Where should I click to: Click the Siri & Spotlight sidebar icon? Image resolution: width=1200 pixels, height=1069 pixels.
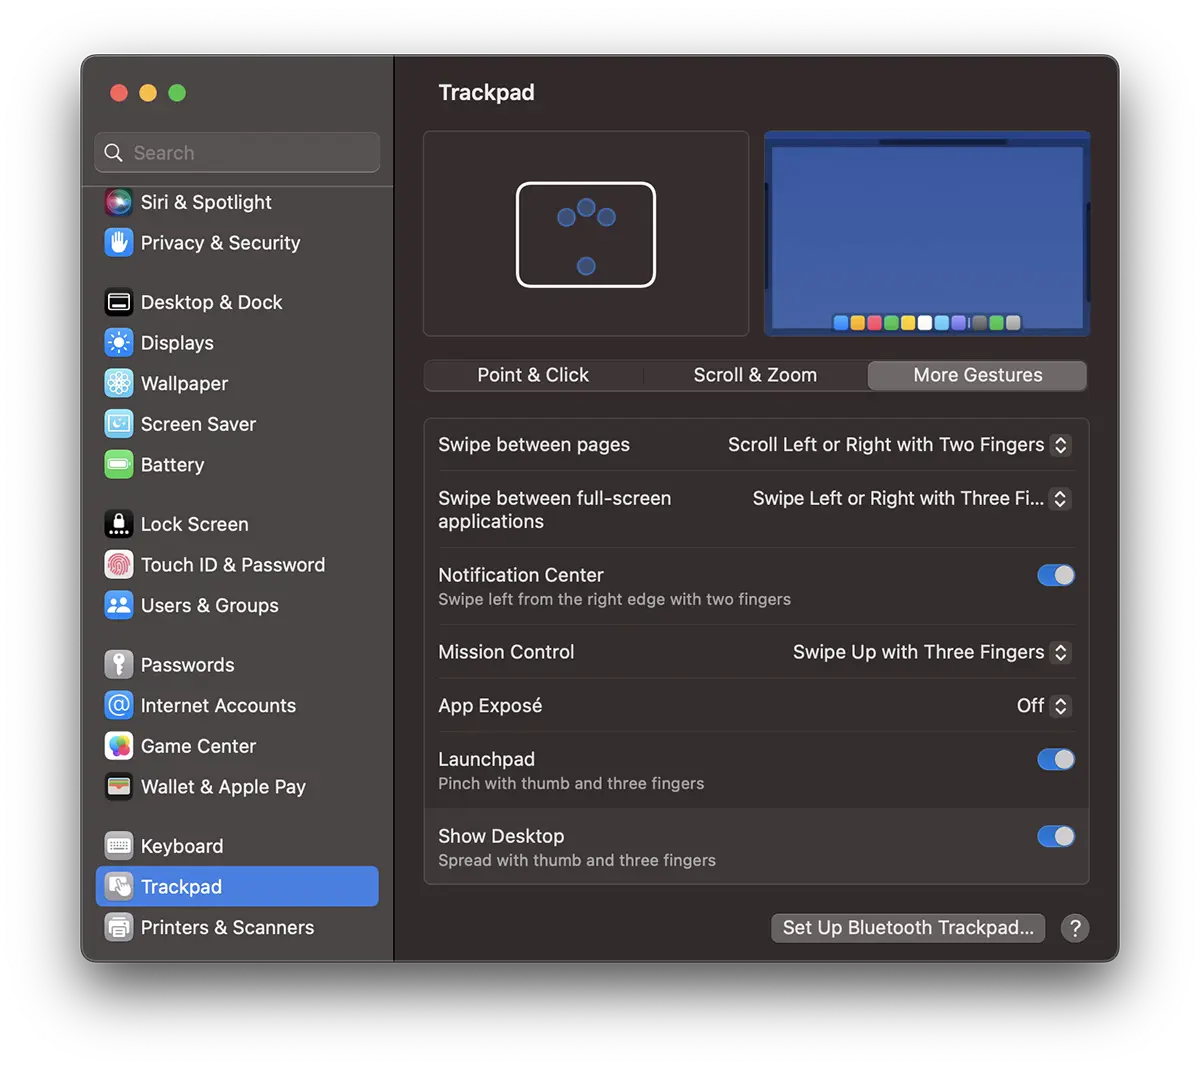pos(119,202)
